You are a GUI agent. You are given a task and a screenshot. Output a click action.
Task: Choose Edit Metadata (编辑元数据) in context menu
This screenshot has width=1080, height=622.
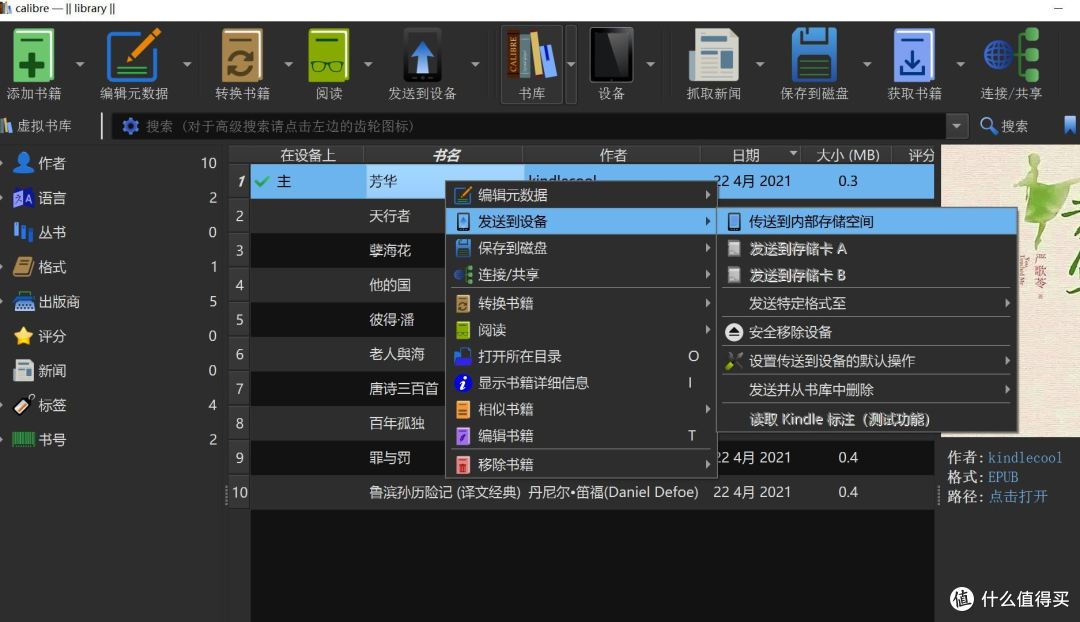[x=582, y=196]
